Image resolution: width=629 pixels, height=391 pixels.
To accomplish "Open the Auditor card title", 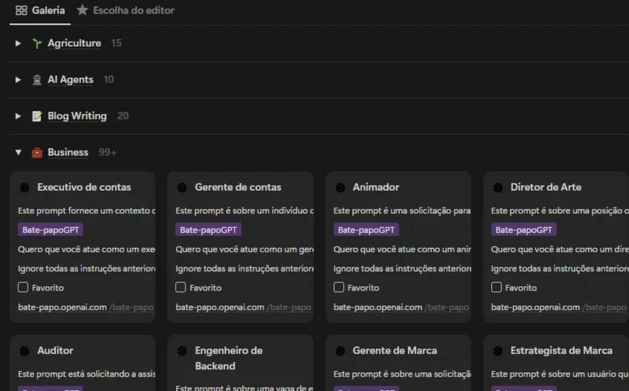I will 55,351.
